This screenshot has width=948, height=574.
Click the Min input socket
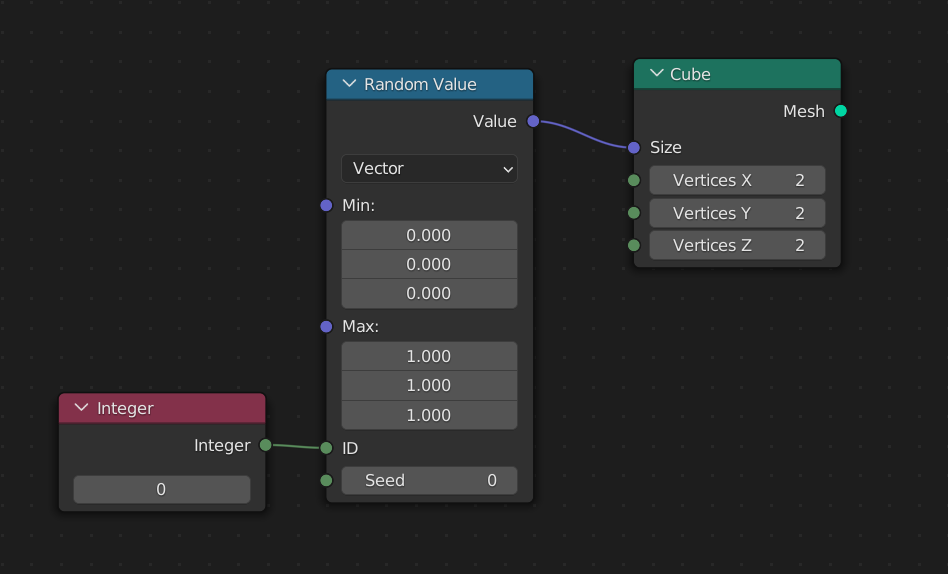click(x=326, y=205)
